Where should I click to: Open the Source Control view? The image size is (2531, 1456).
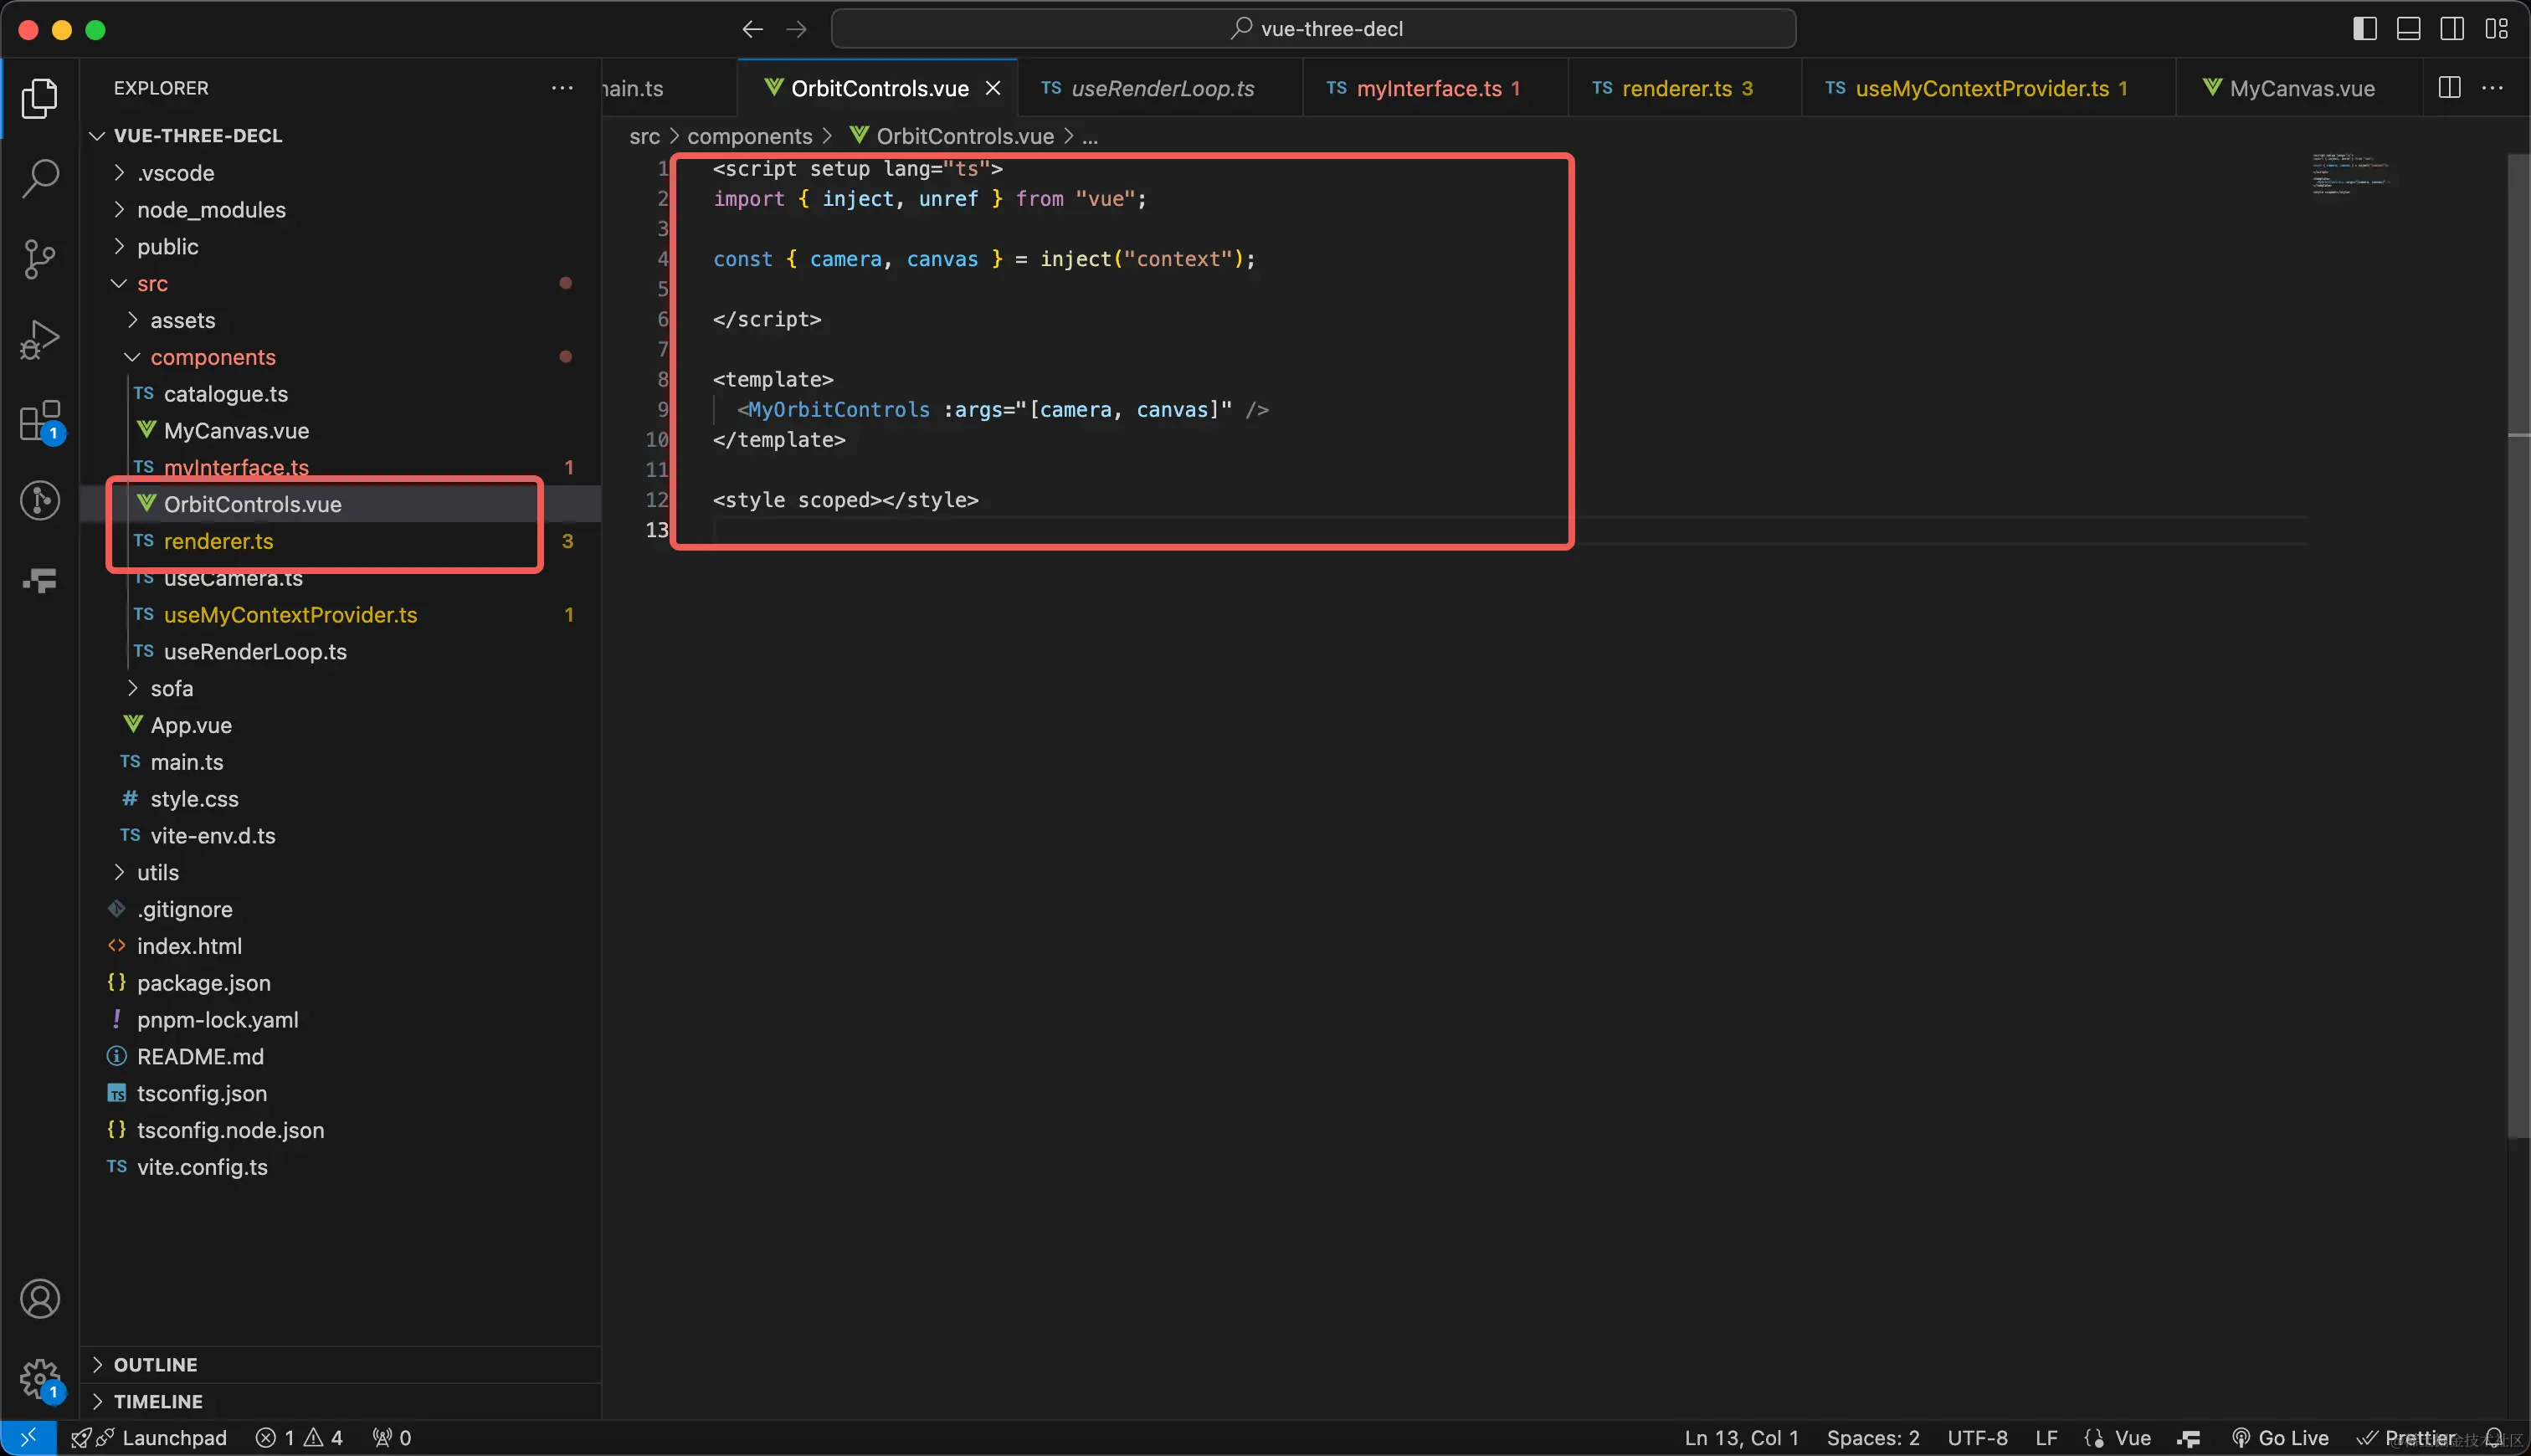coord(40,259)
